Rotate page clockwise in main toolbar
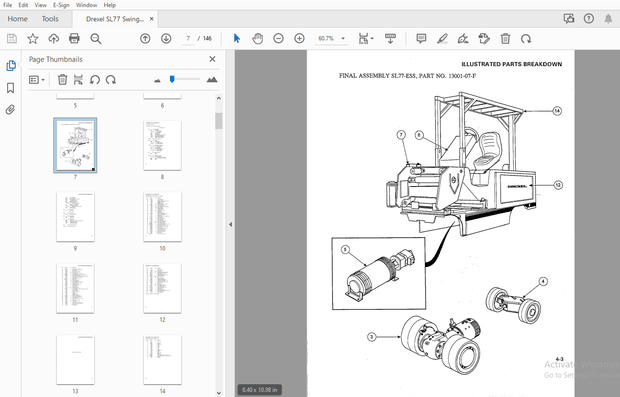This screenshot has height=397, width=620. pyautogui.click(x=526, y=39)
